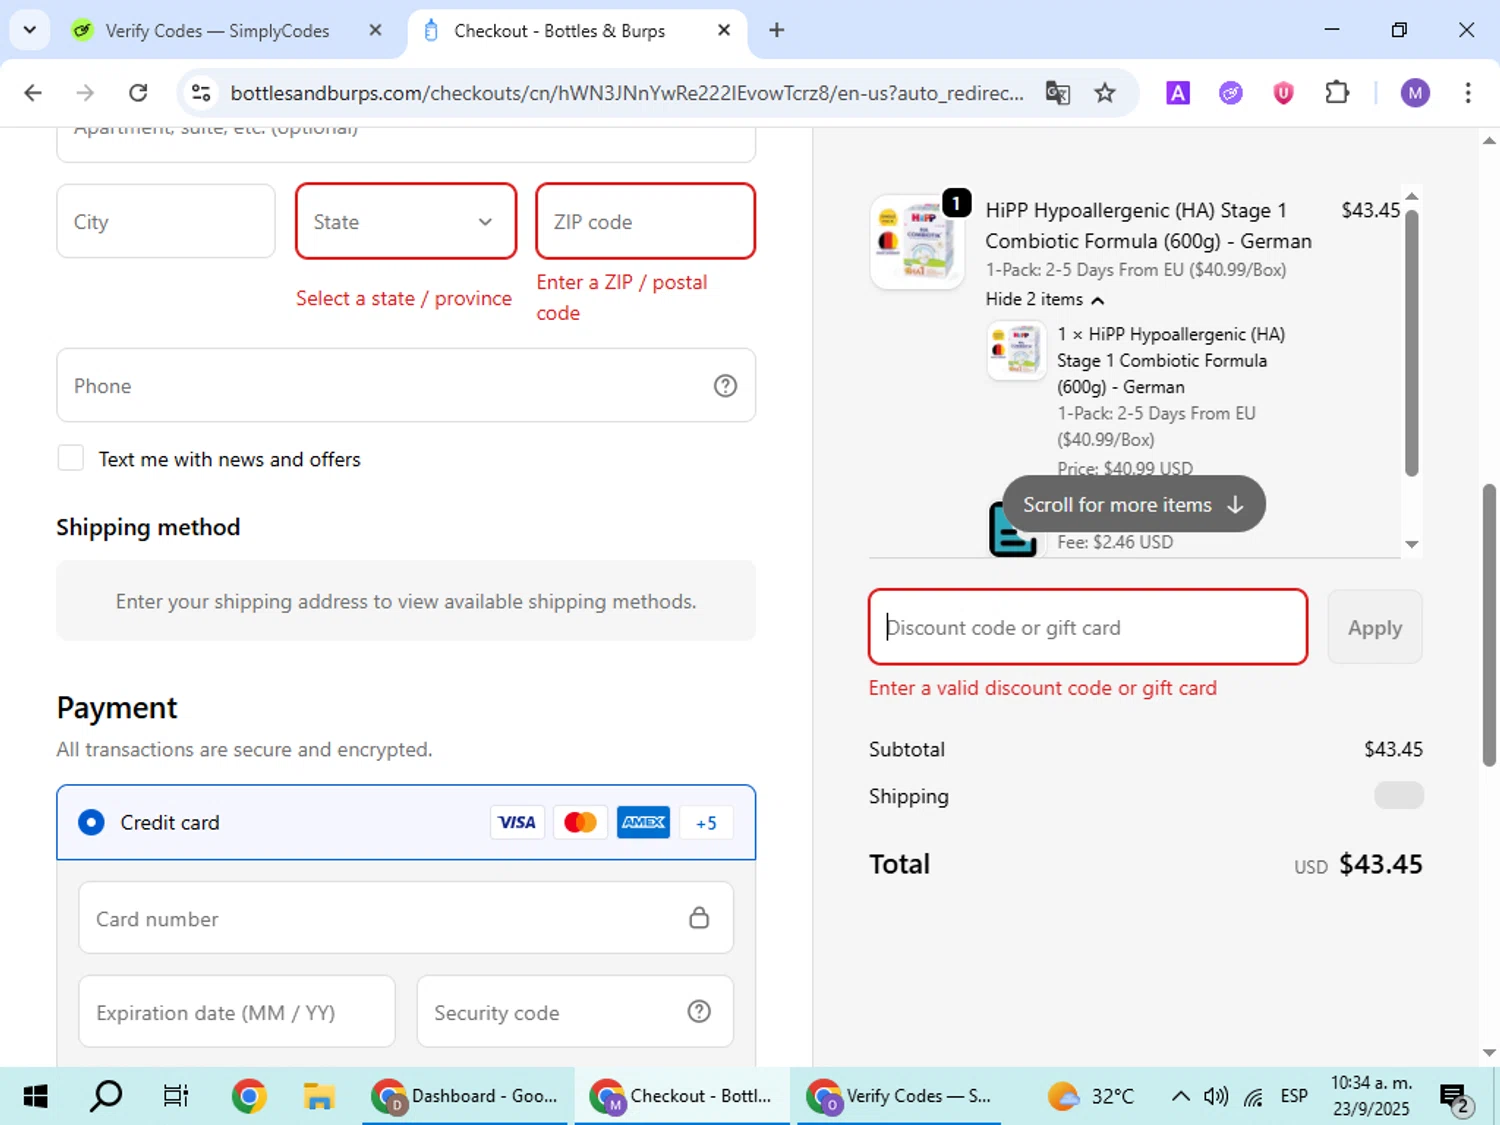The height and width of the screenshot is (1125, 1500).
Task: Click the HiPP product thumbnail with badge
Action: point(918,241)
